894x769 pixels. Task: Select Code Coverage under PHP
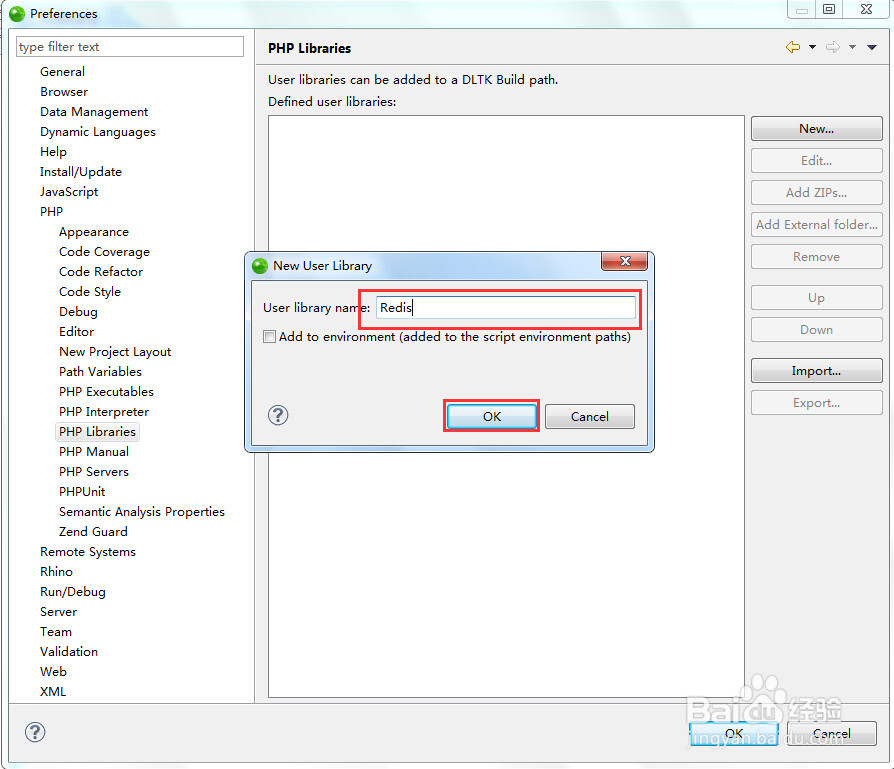pyautogui.click(x=104, y=252)
